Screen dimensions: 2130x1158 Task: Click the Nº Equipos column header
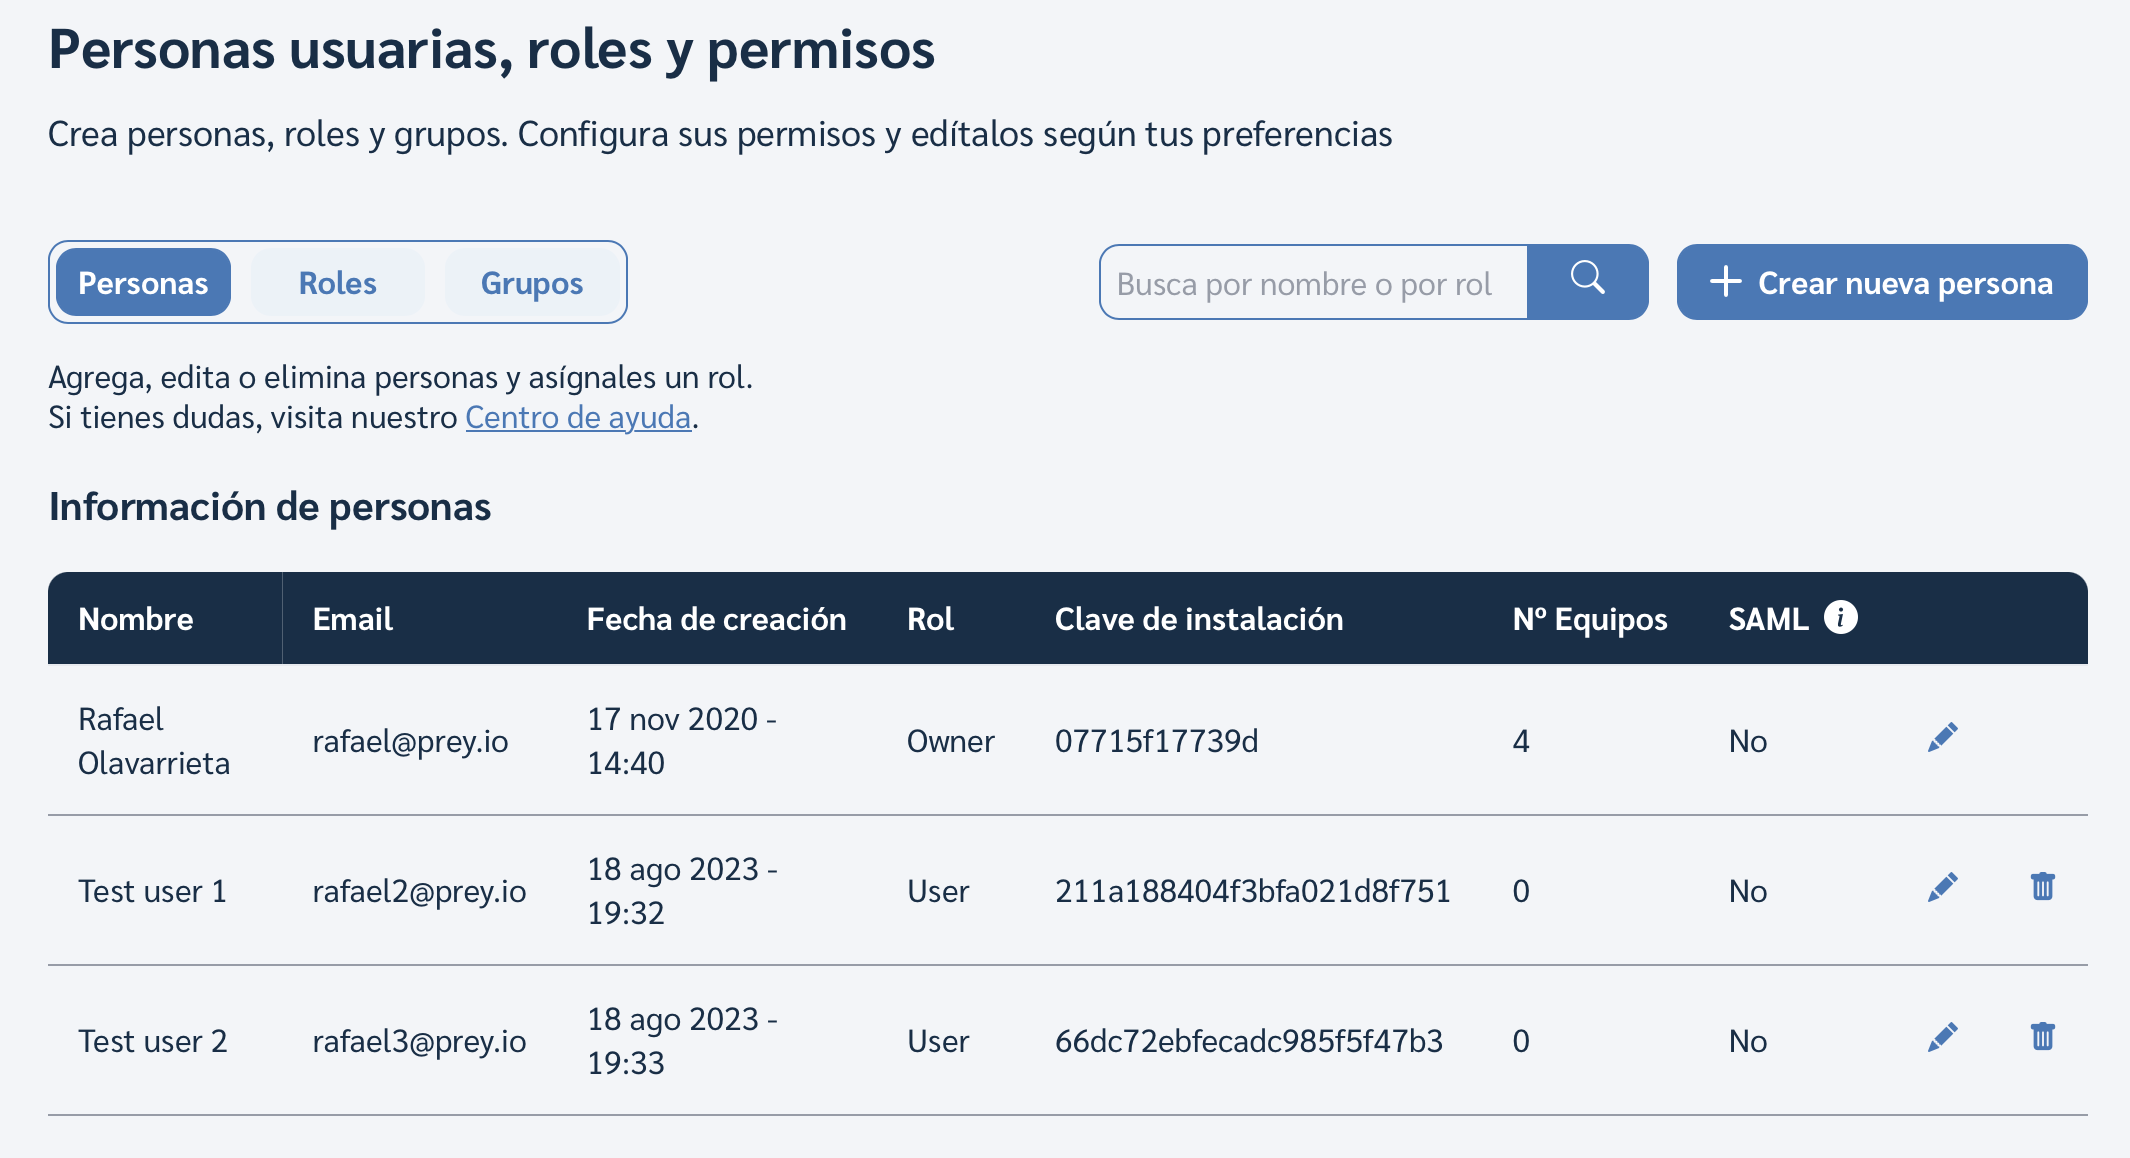[1590, 619]
